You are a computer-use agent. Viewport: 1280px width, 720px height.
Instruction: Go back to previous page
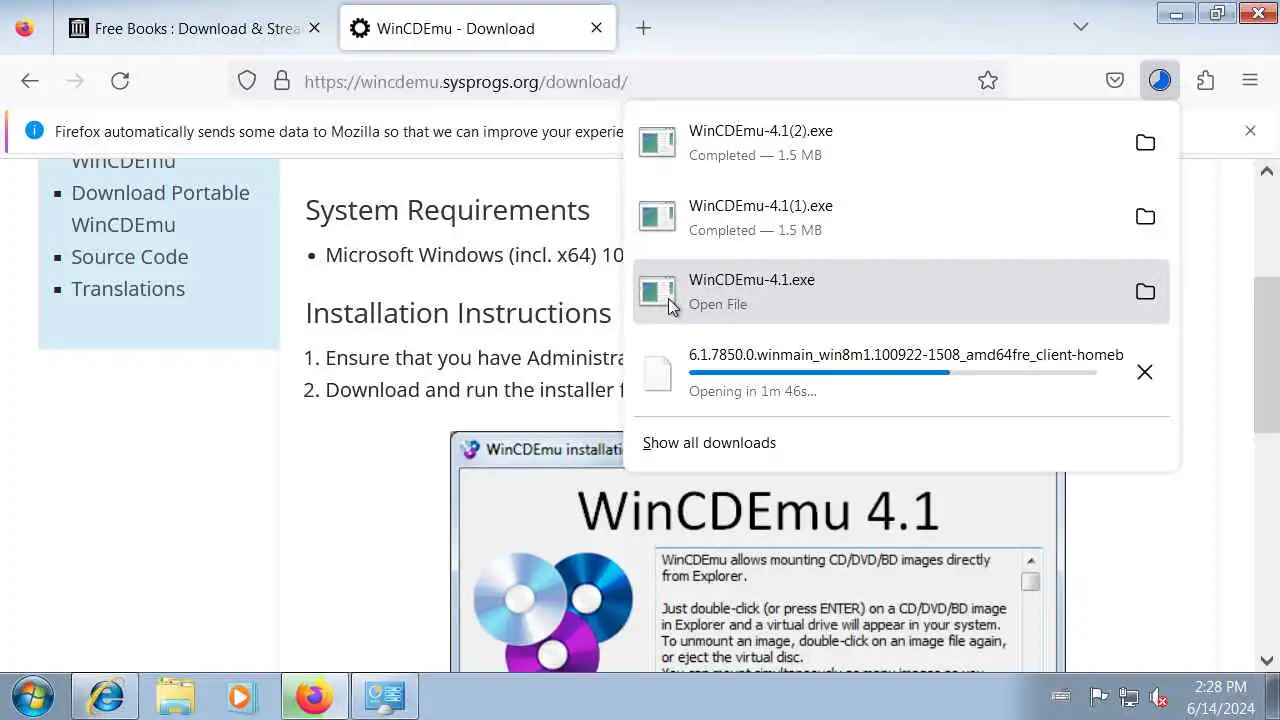tap(30, 81)
